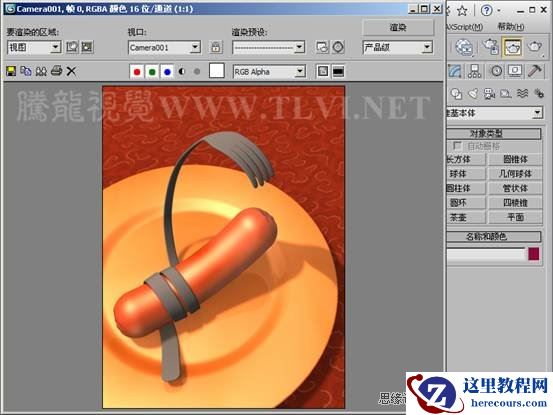Click the Save Image disk icon
This screenshot has height=415, width=553.
(11, 72)
